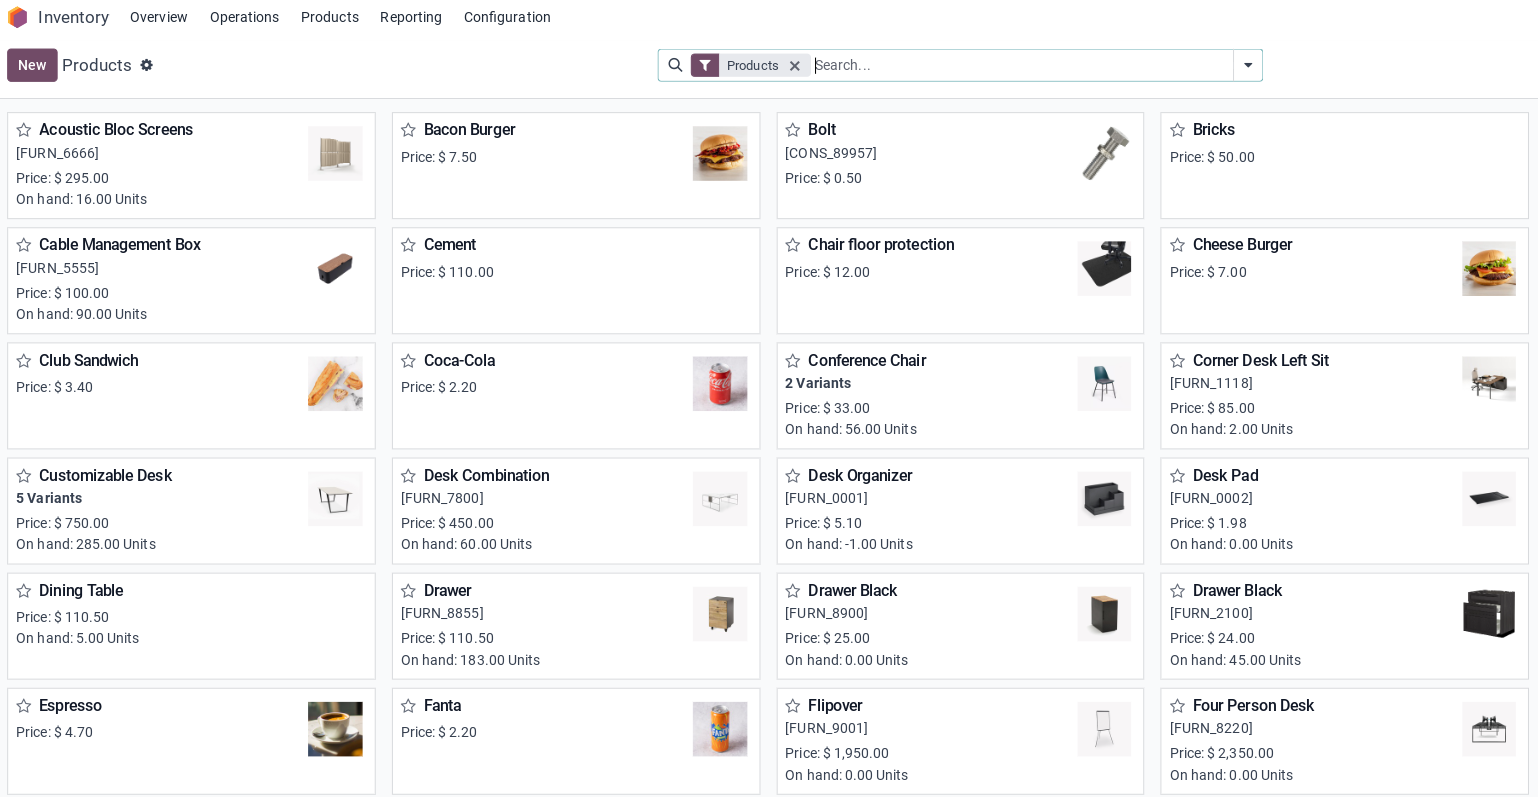Viewport: 1538px width, 797px height.
Task: Open the Configuration menu
Action: coord(507,17)
